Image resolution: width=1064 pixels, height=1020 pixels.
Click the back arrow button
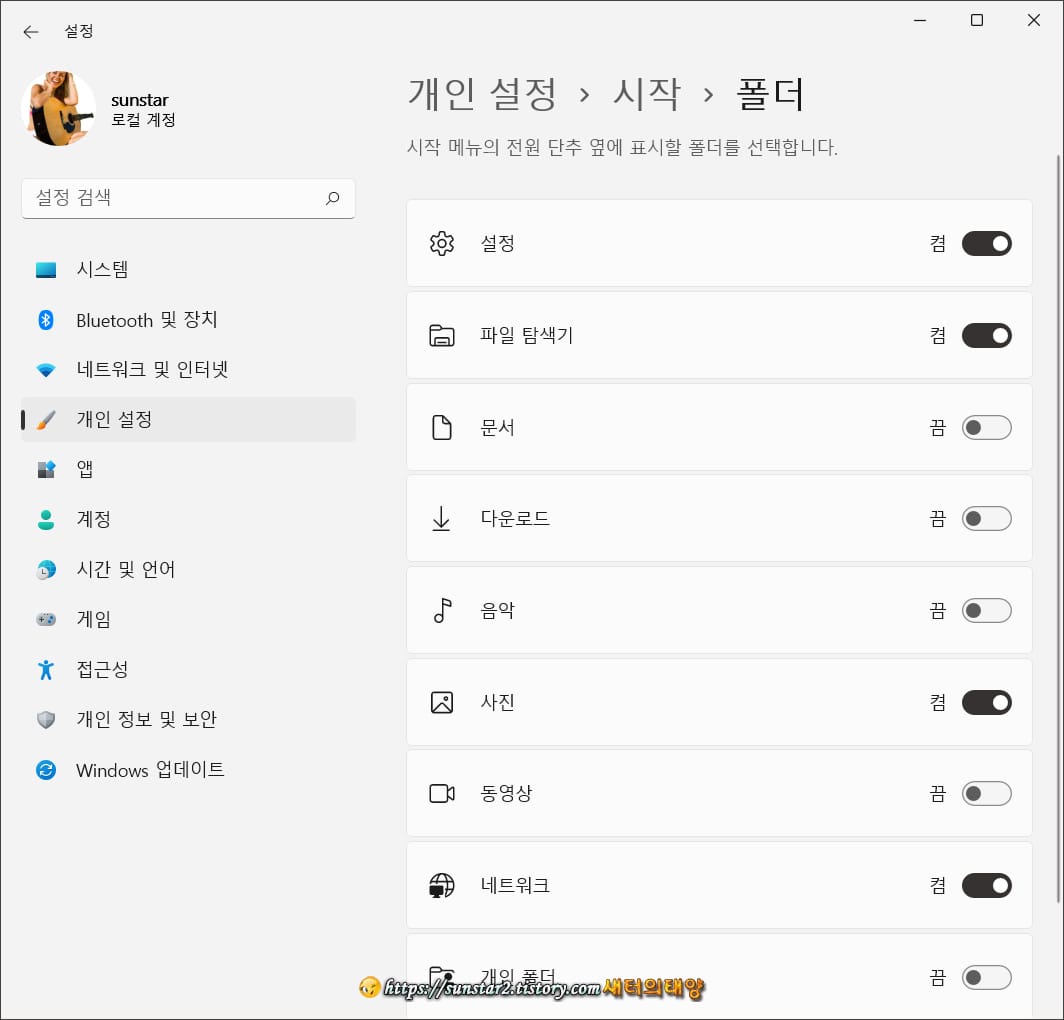[30, 32]
